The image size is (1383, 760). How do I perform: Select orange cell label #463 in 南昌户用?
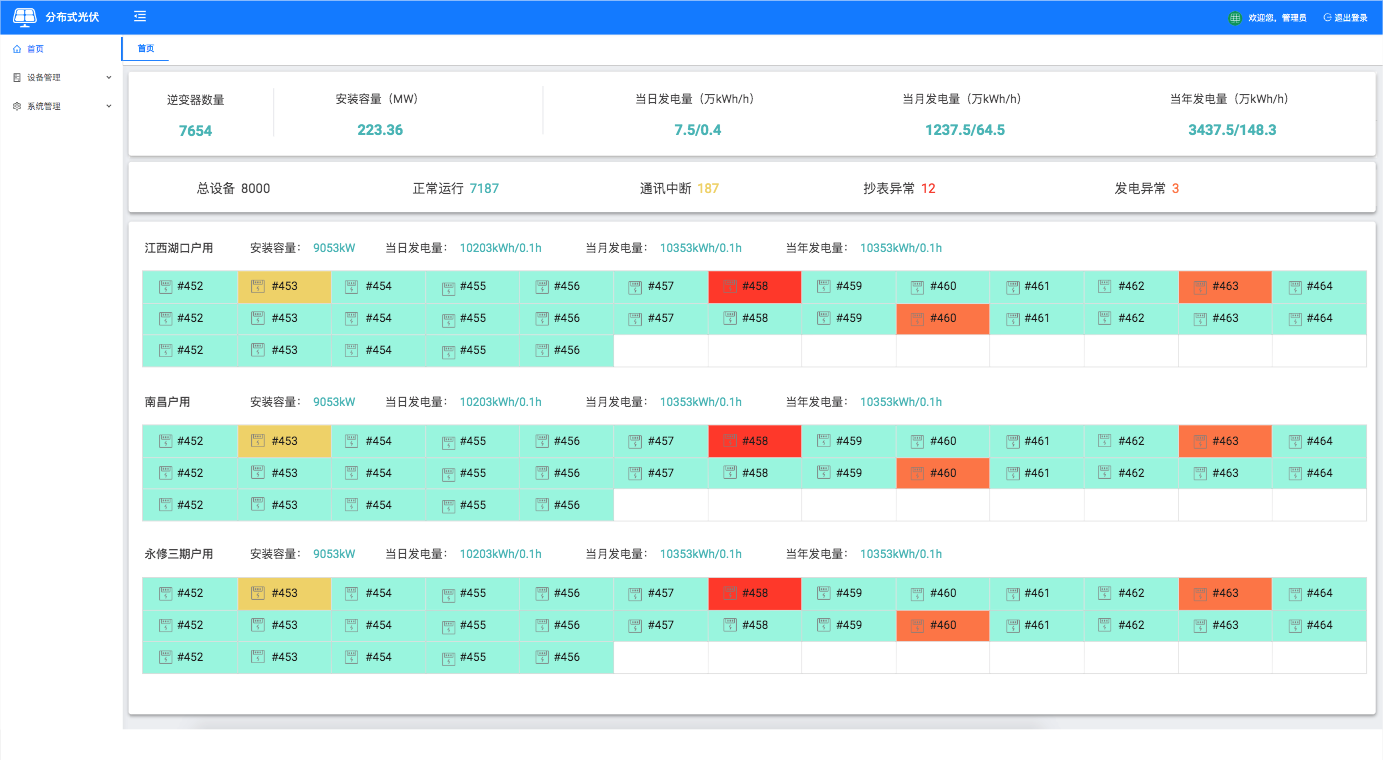[x=1225, y=441]
